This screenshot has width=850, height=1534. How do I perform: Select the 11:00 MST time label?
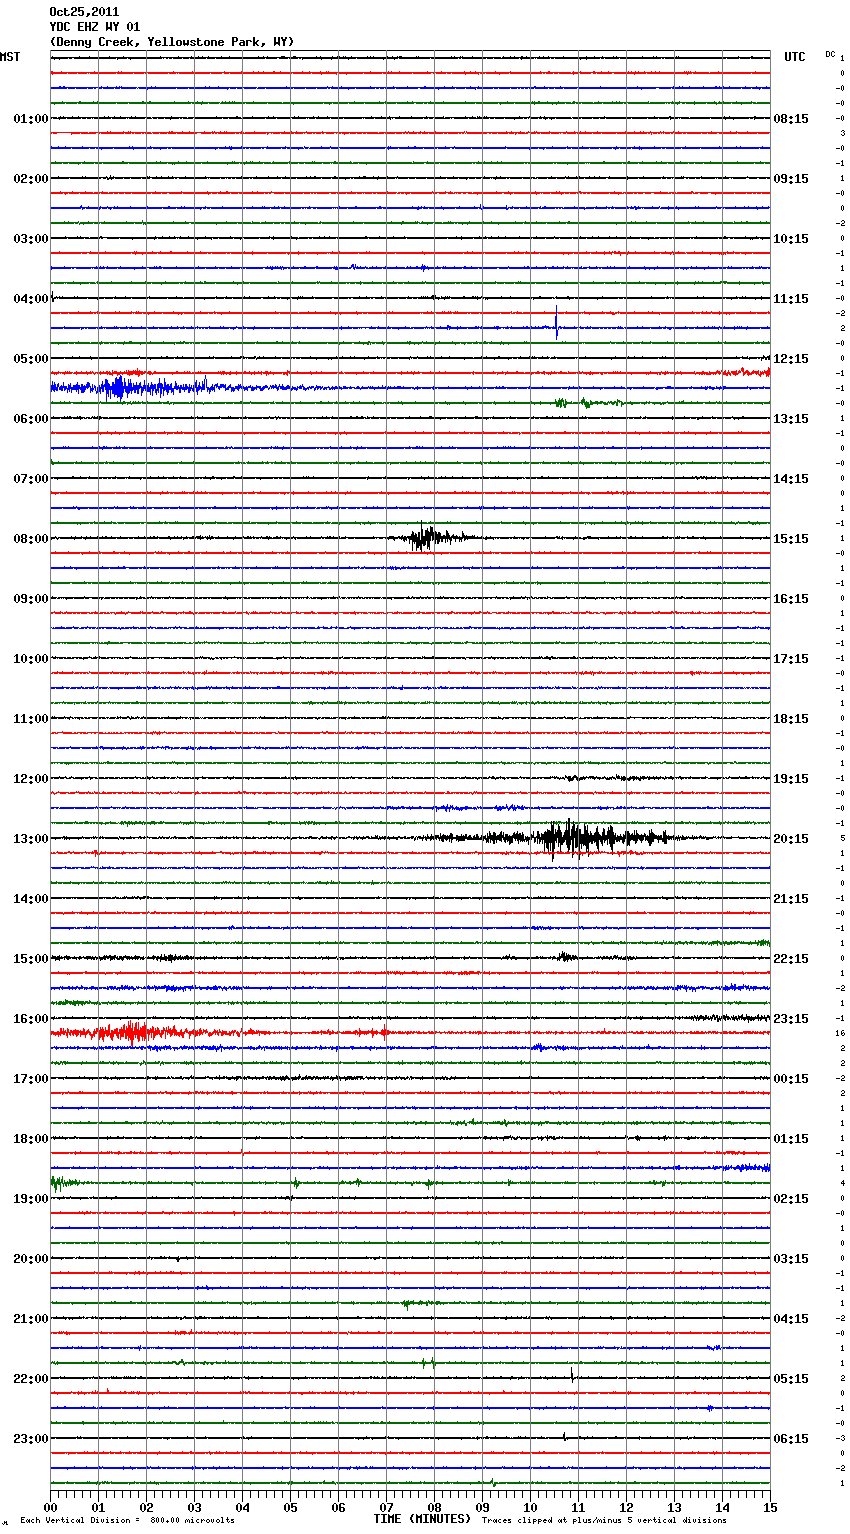coord(31,719)
